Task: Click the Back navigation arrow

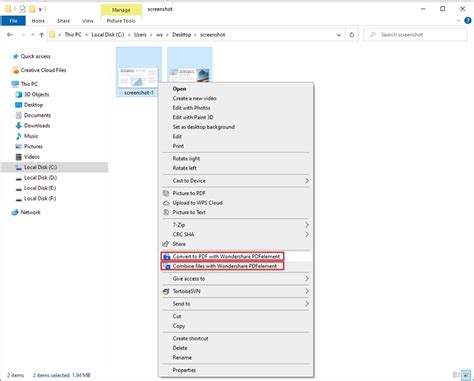Action: 10,35
